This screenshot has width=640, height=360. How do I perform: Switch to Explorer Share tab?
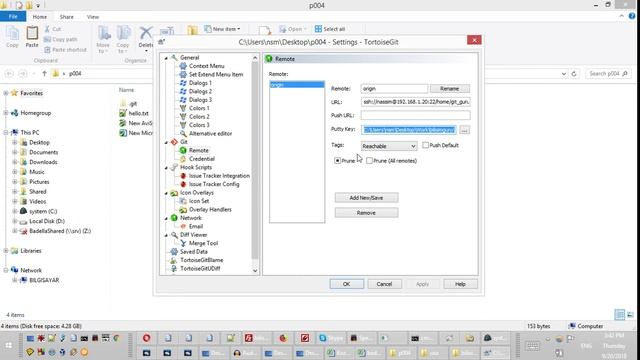(x=67, y=17)
